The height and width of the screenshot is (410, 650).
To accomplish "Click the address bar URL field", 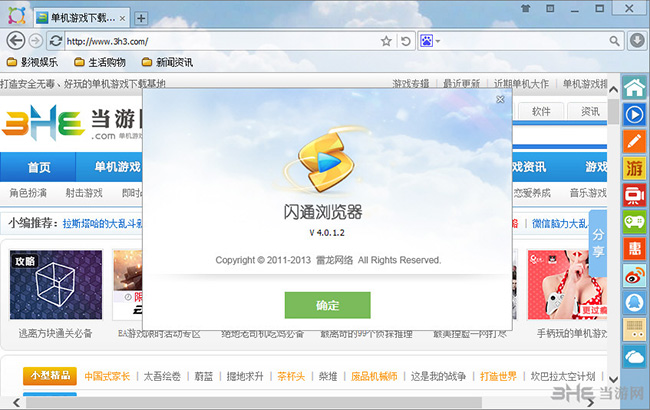I will click(x=222, y=41).
